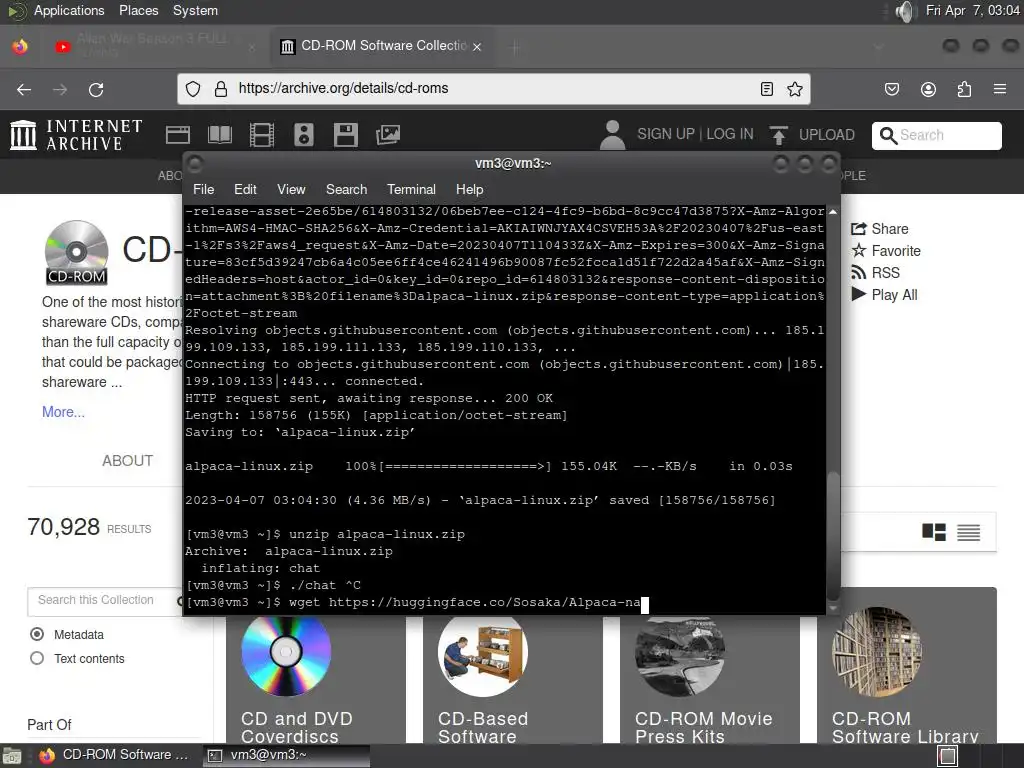1024x768 pixels.
Task: Select the Metadata radio button
Action: point(37,634)
